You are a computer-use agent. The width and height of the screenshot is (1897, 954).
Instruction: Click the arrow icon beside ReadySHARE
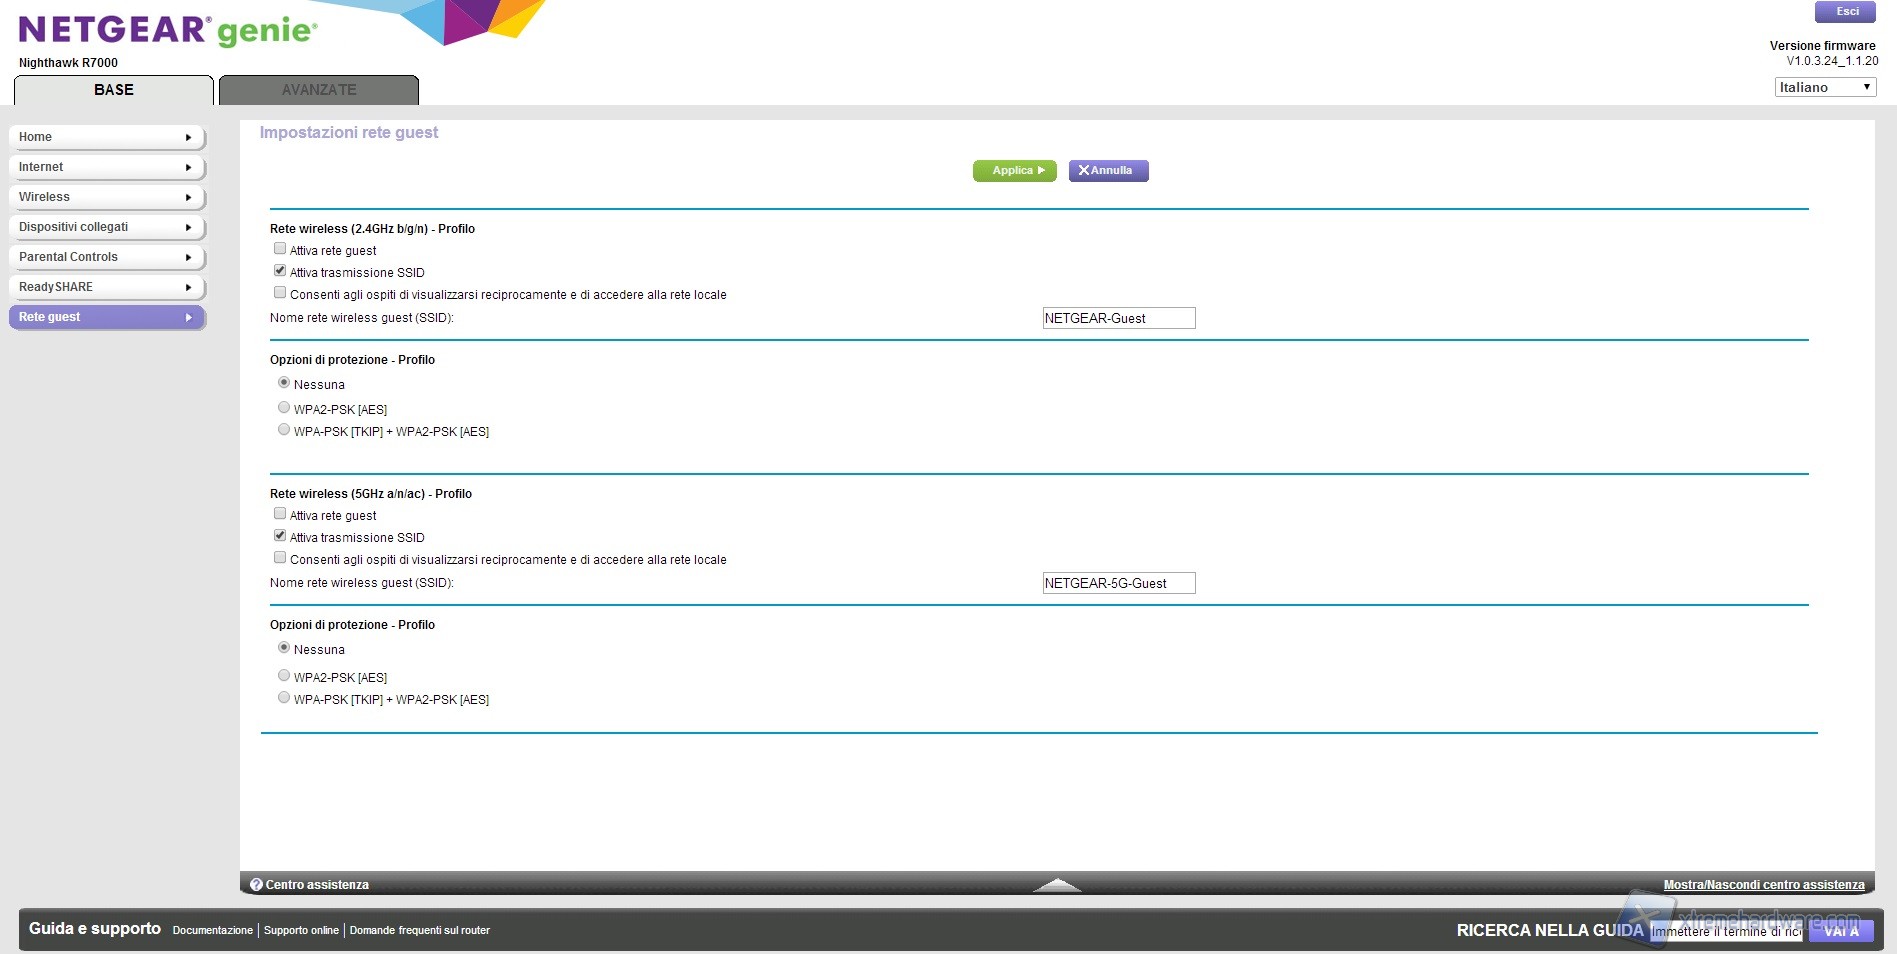coord(188,288)
